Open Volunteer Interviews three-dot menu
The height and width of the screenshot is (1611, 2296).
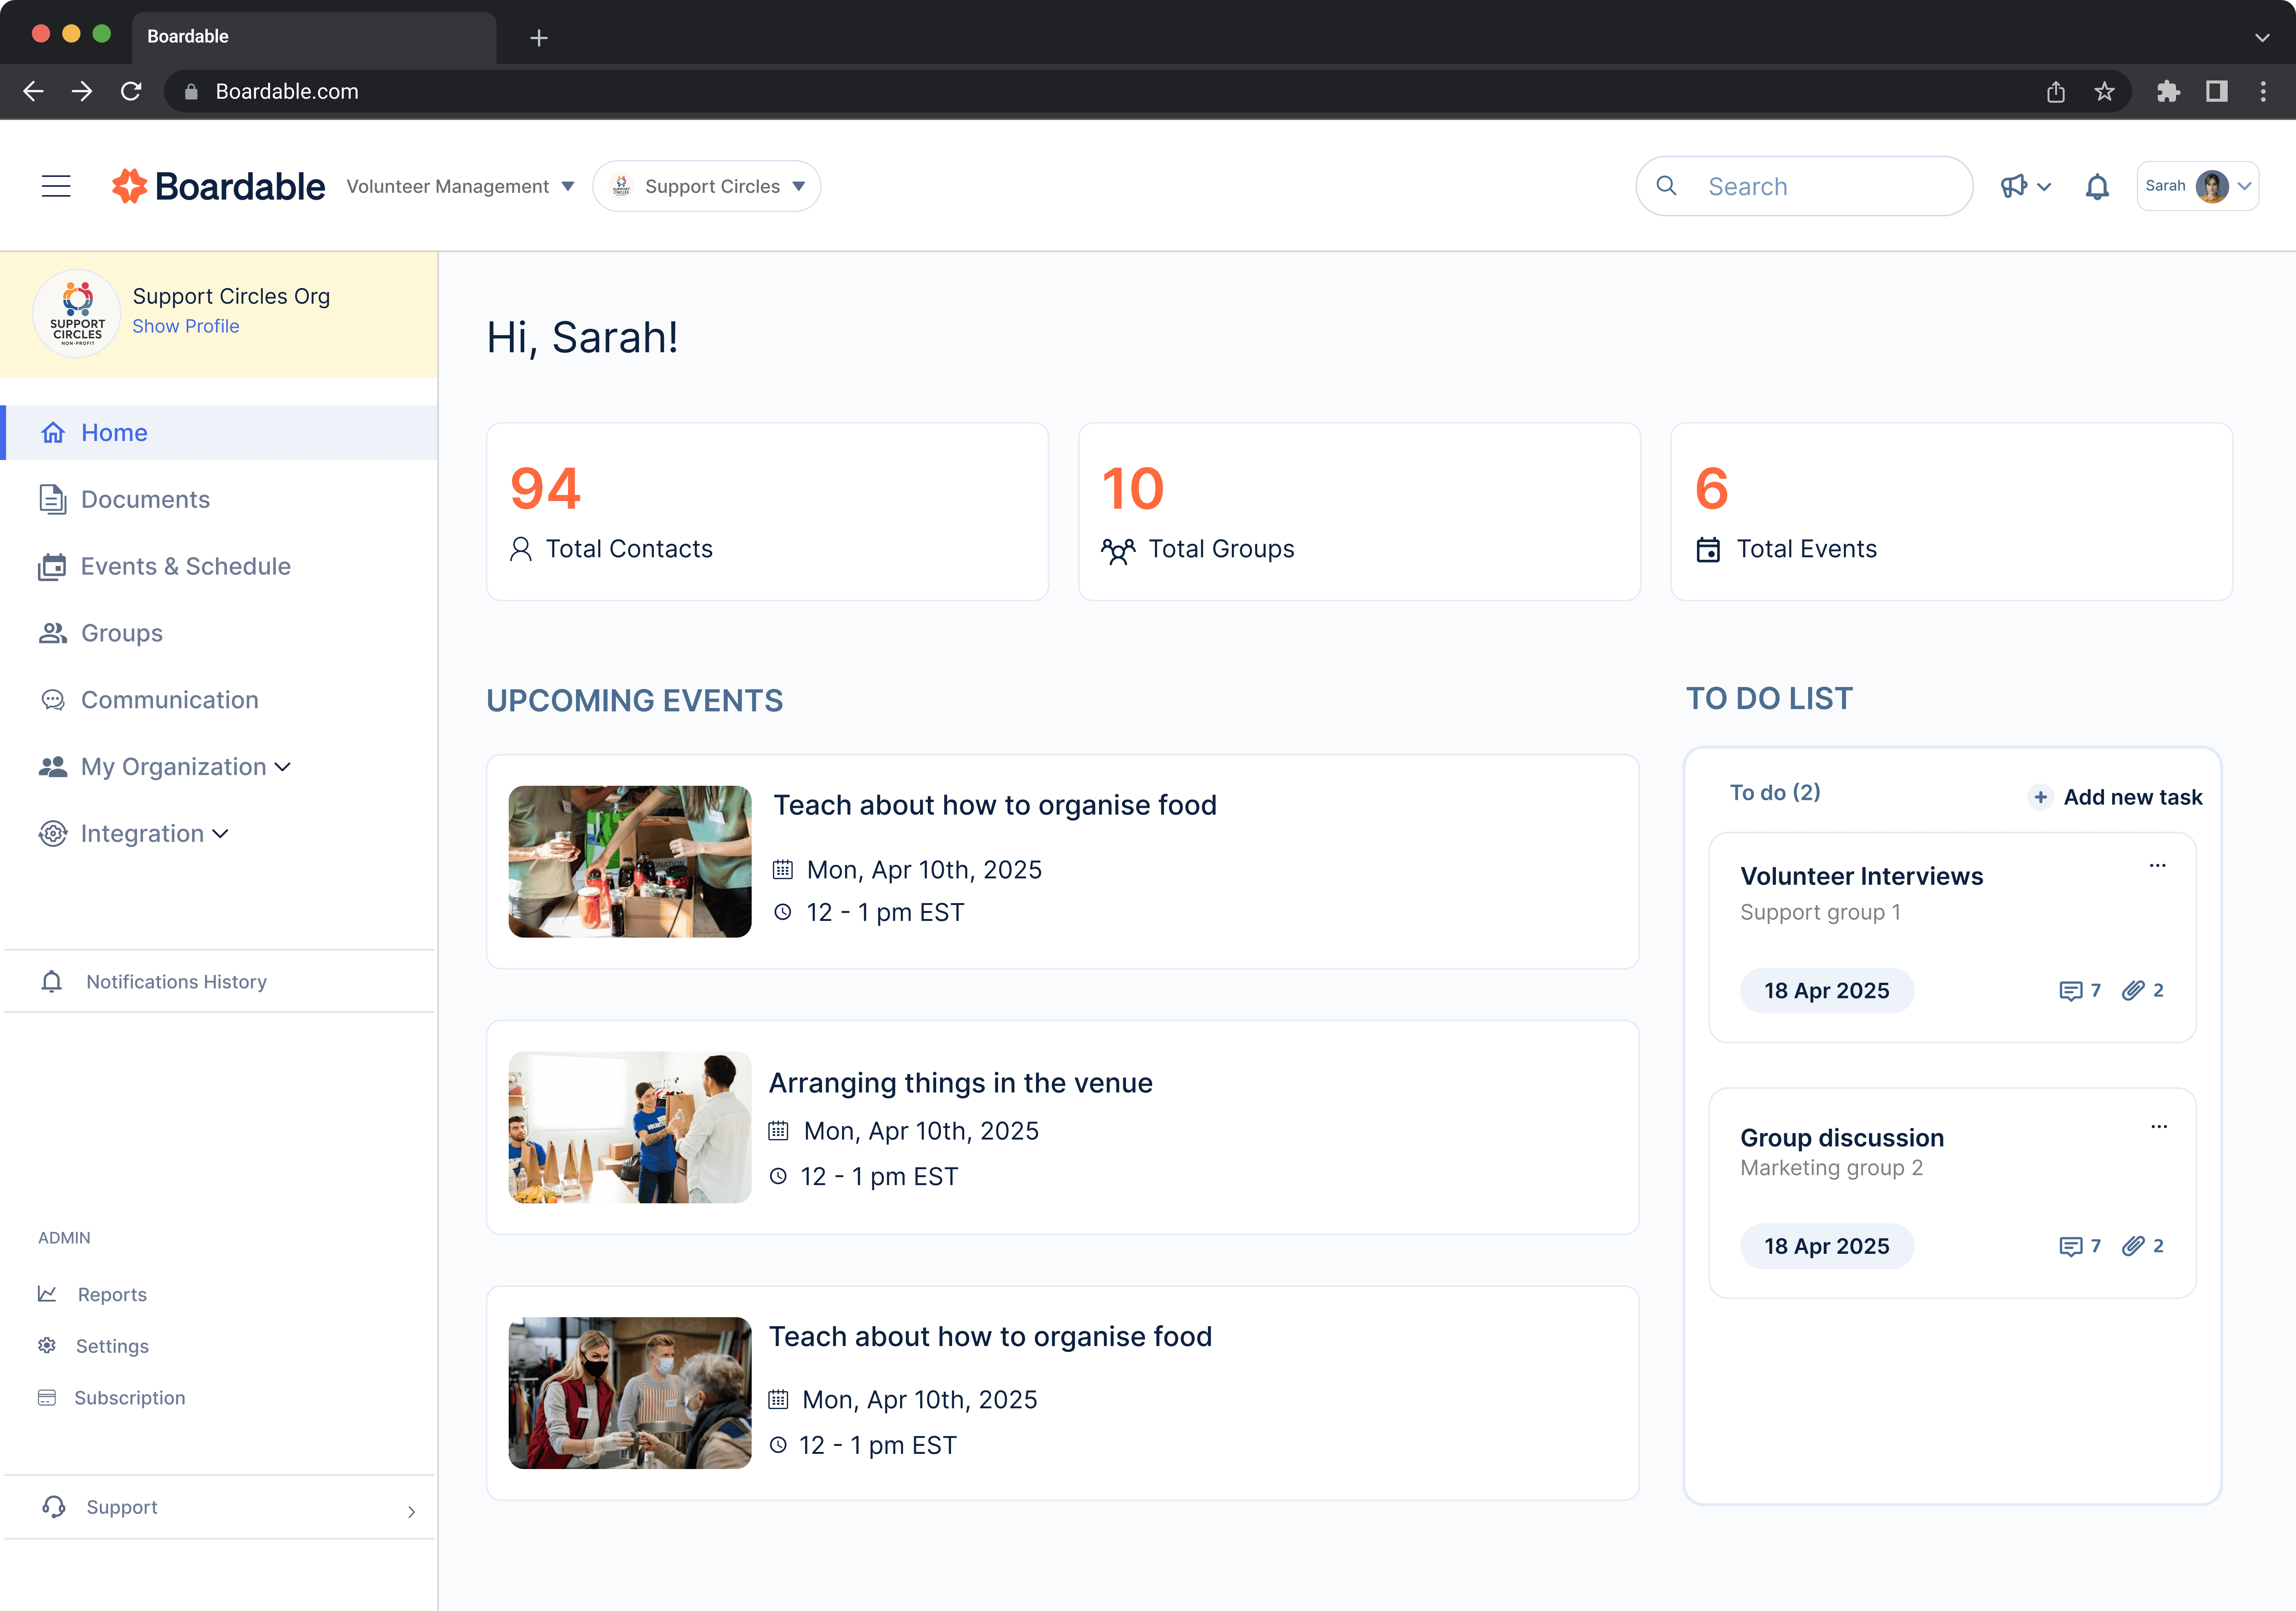pos(2157,865)
